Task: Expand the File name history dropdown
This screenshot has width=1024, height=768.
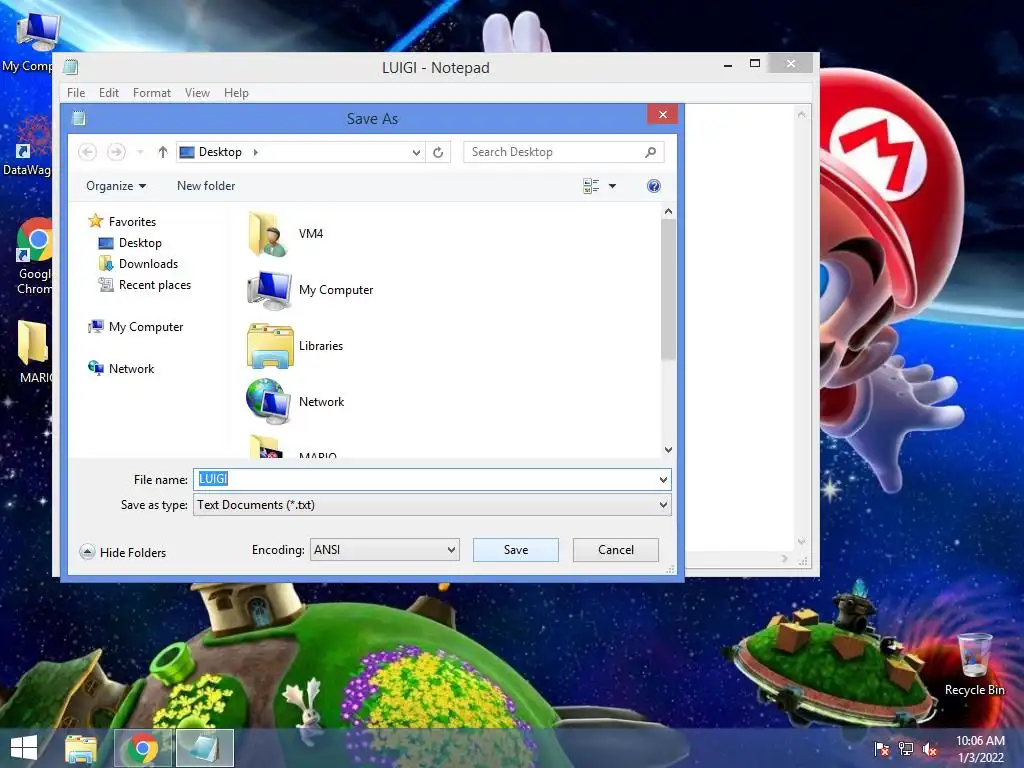Action: tap(664, 479)
